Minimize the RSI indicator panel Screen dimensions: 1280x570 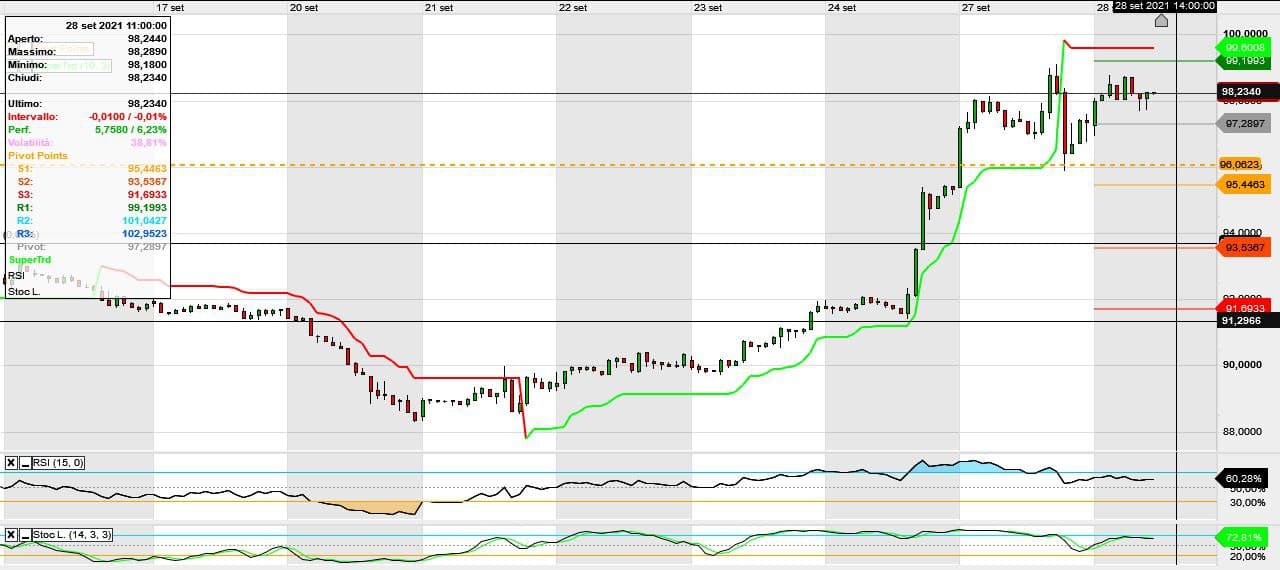(25, 462)
